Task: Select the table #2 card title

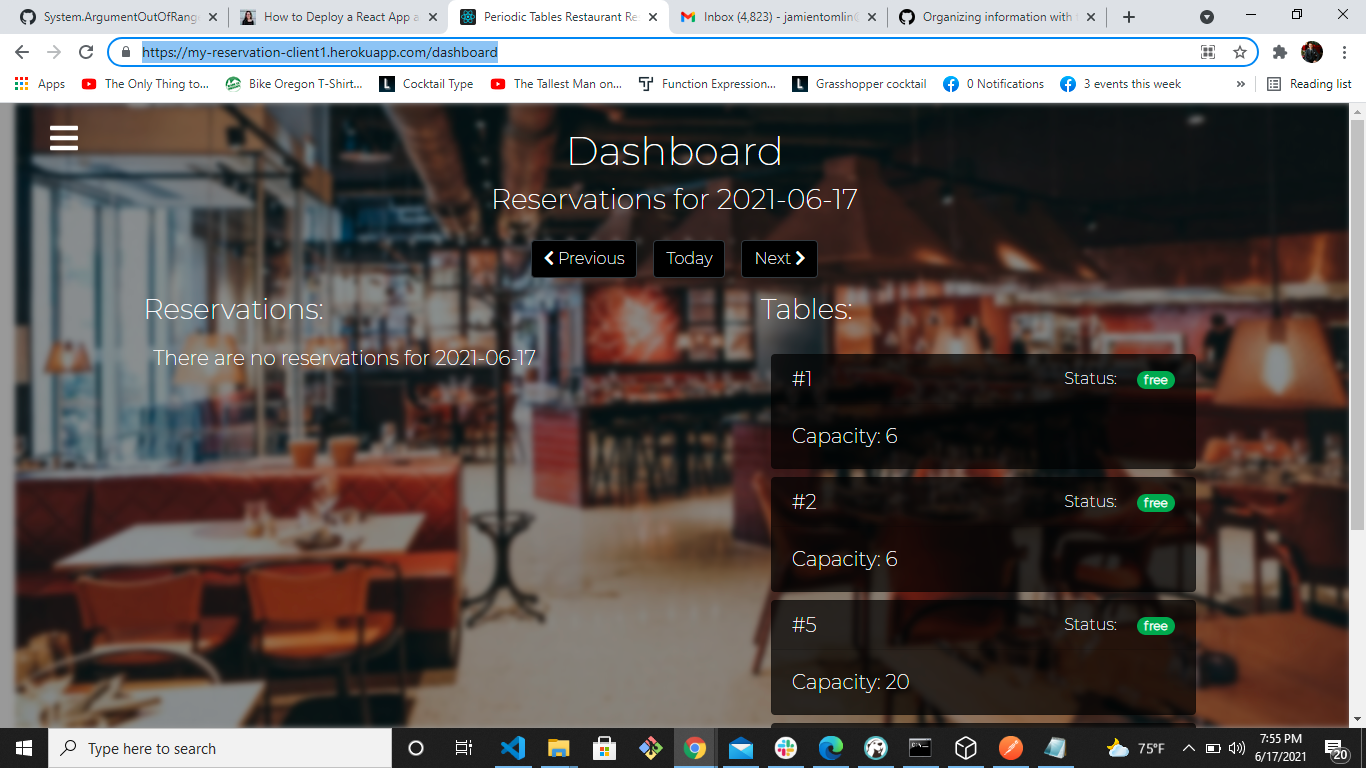Action: click(x=804, y=502)
